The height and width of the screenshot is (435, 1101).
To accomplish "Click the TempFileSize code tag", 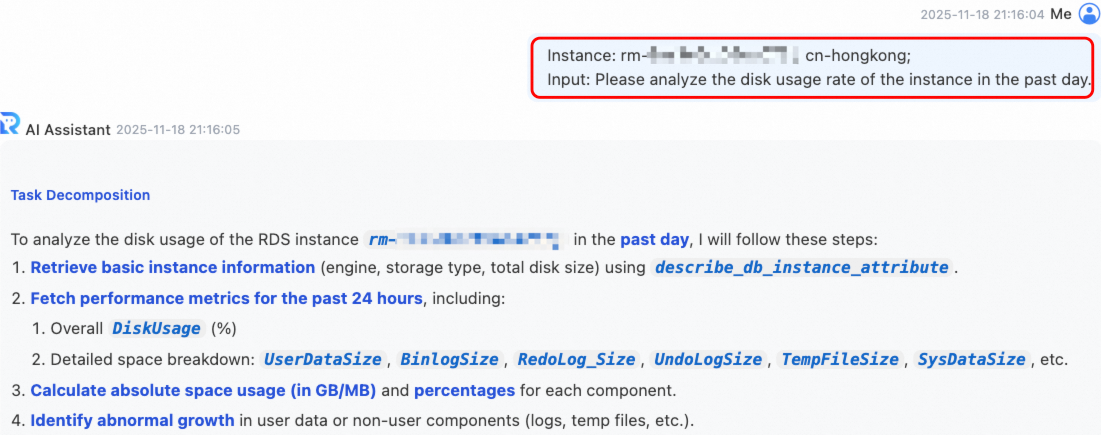I will (840, 359).
